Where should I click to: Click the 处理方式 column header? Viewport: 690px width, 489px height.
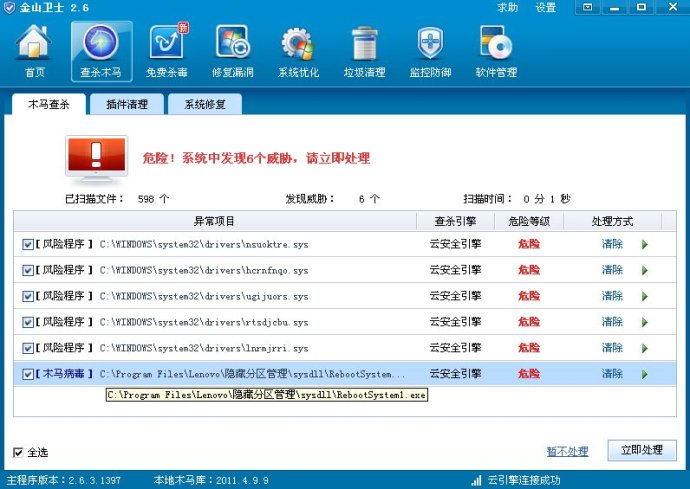point(612,221)
